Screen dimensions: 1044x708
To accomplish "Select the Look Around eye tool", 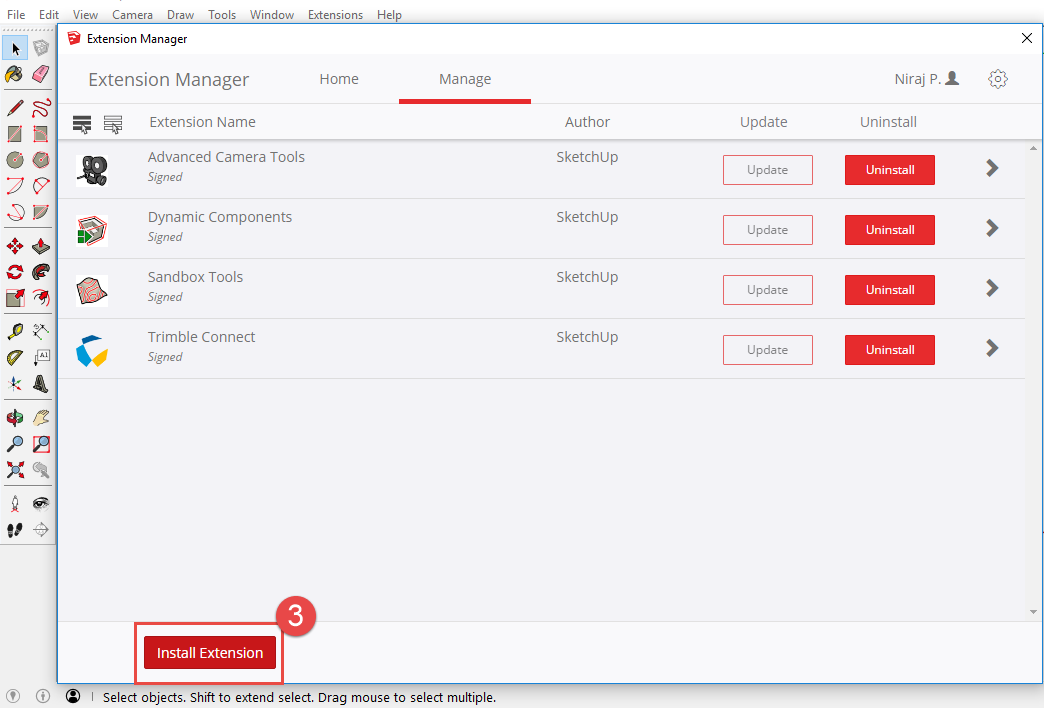I will [41, 504].
